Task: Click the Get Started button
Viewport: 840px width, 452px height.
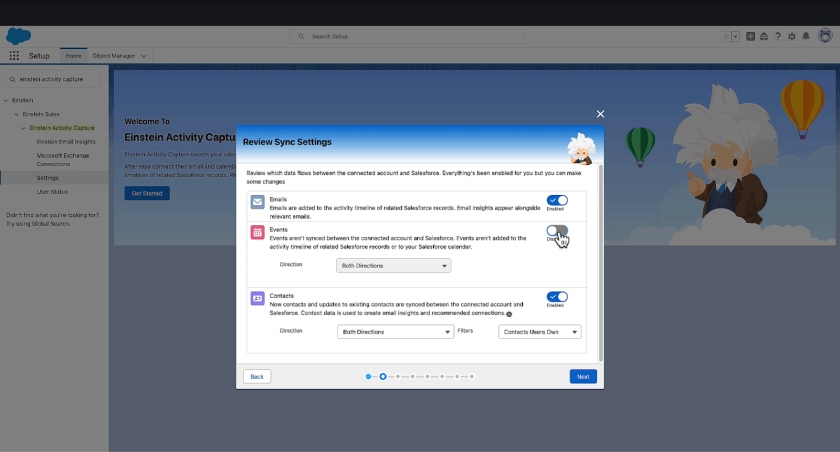Action: 147,193
